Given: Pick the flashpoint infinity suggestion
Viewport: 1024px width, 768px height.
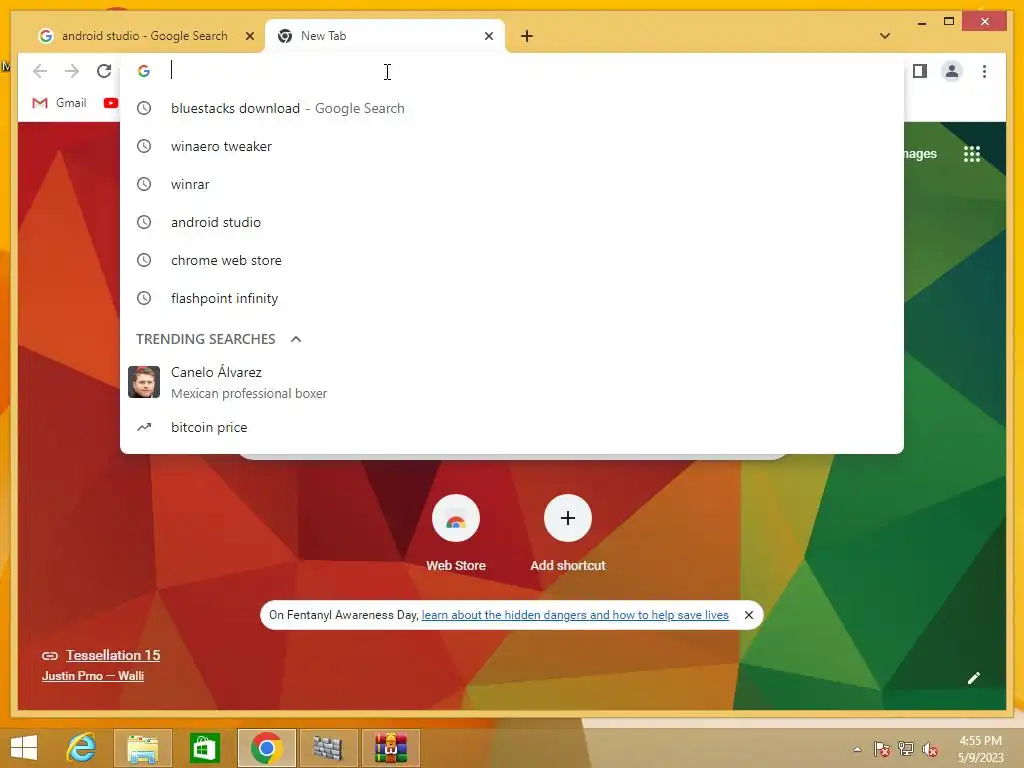Looking at the screenshot, I should (x=512, y=298).
